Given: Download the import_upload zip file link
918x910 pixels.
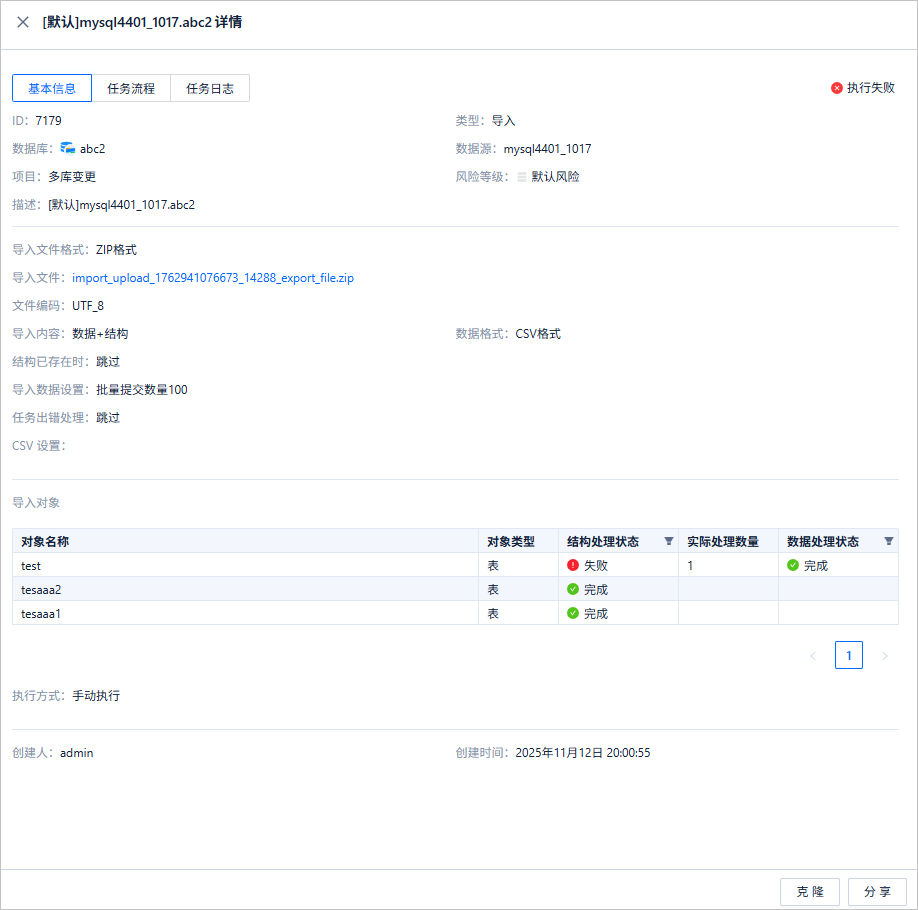Looking at the screenshot, I should pos(213,278).
